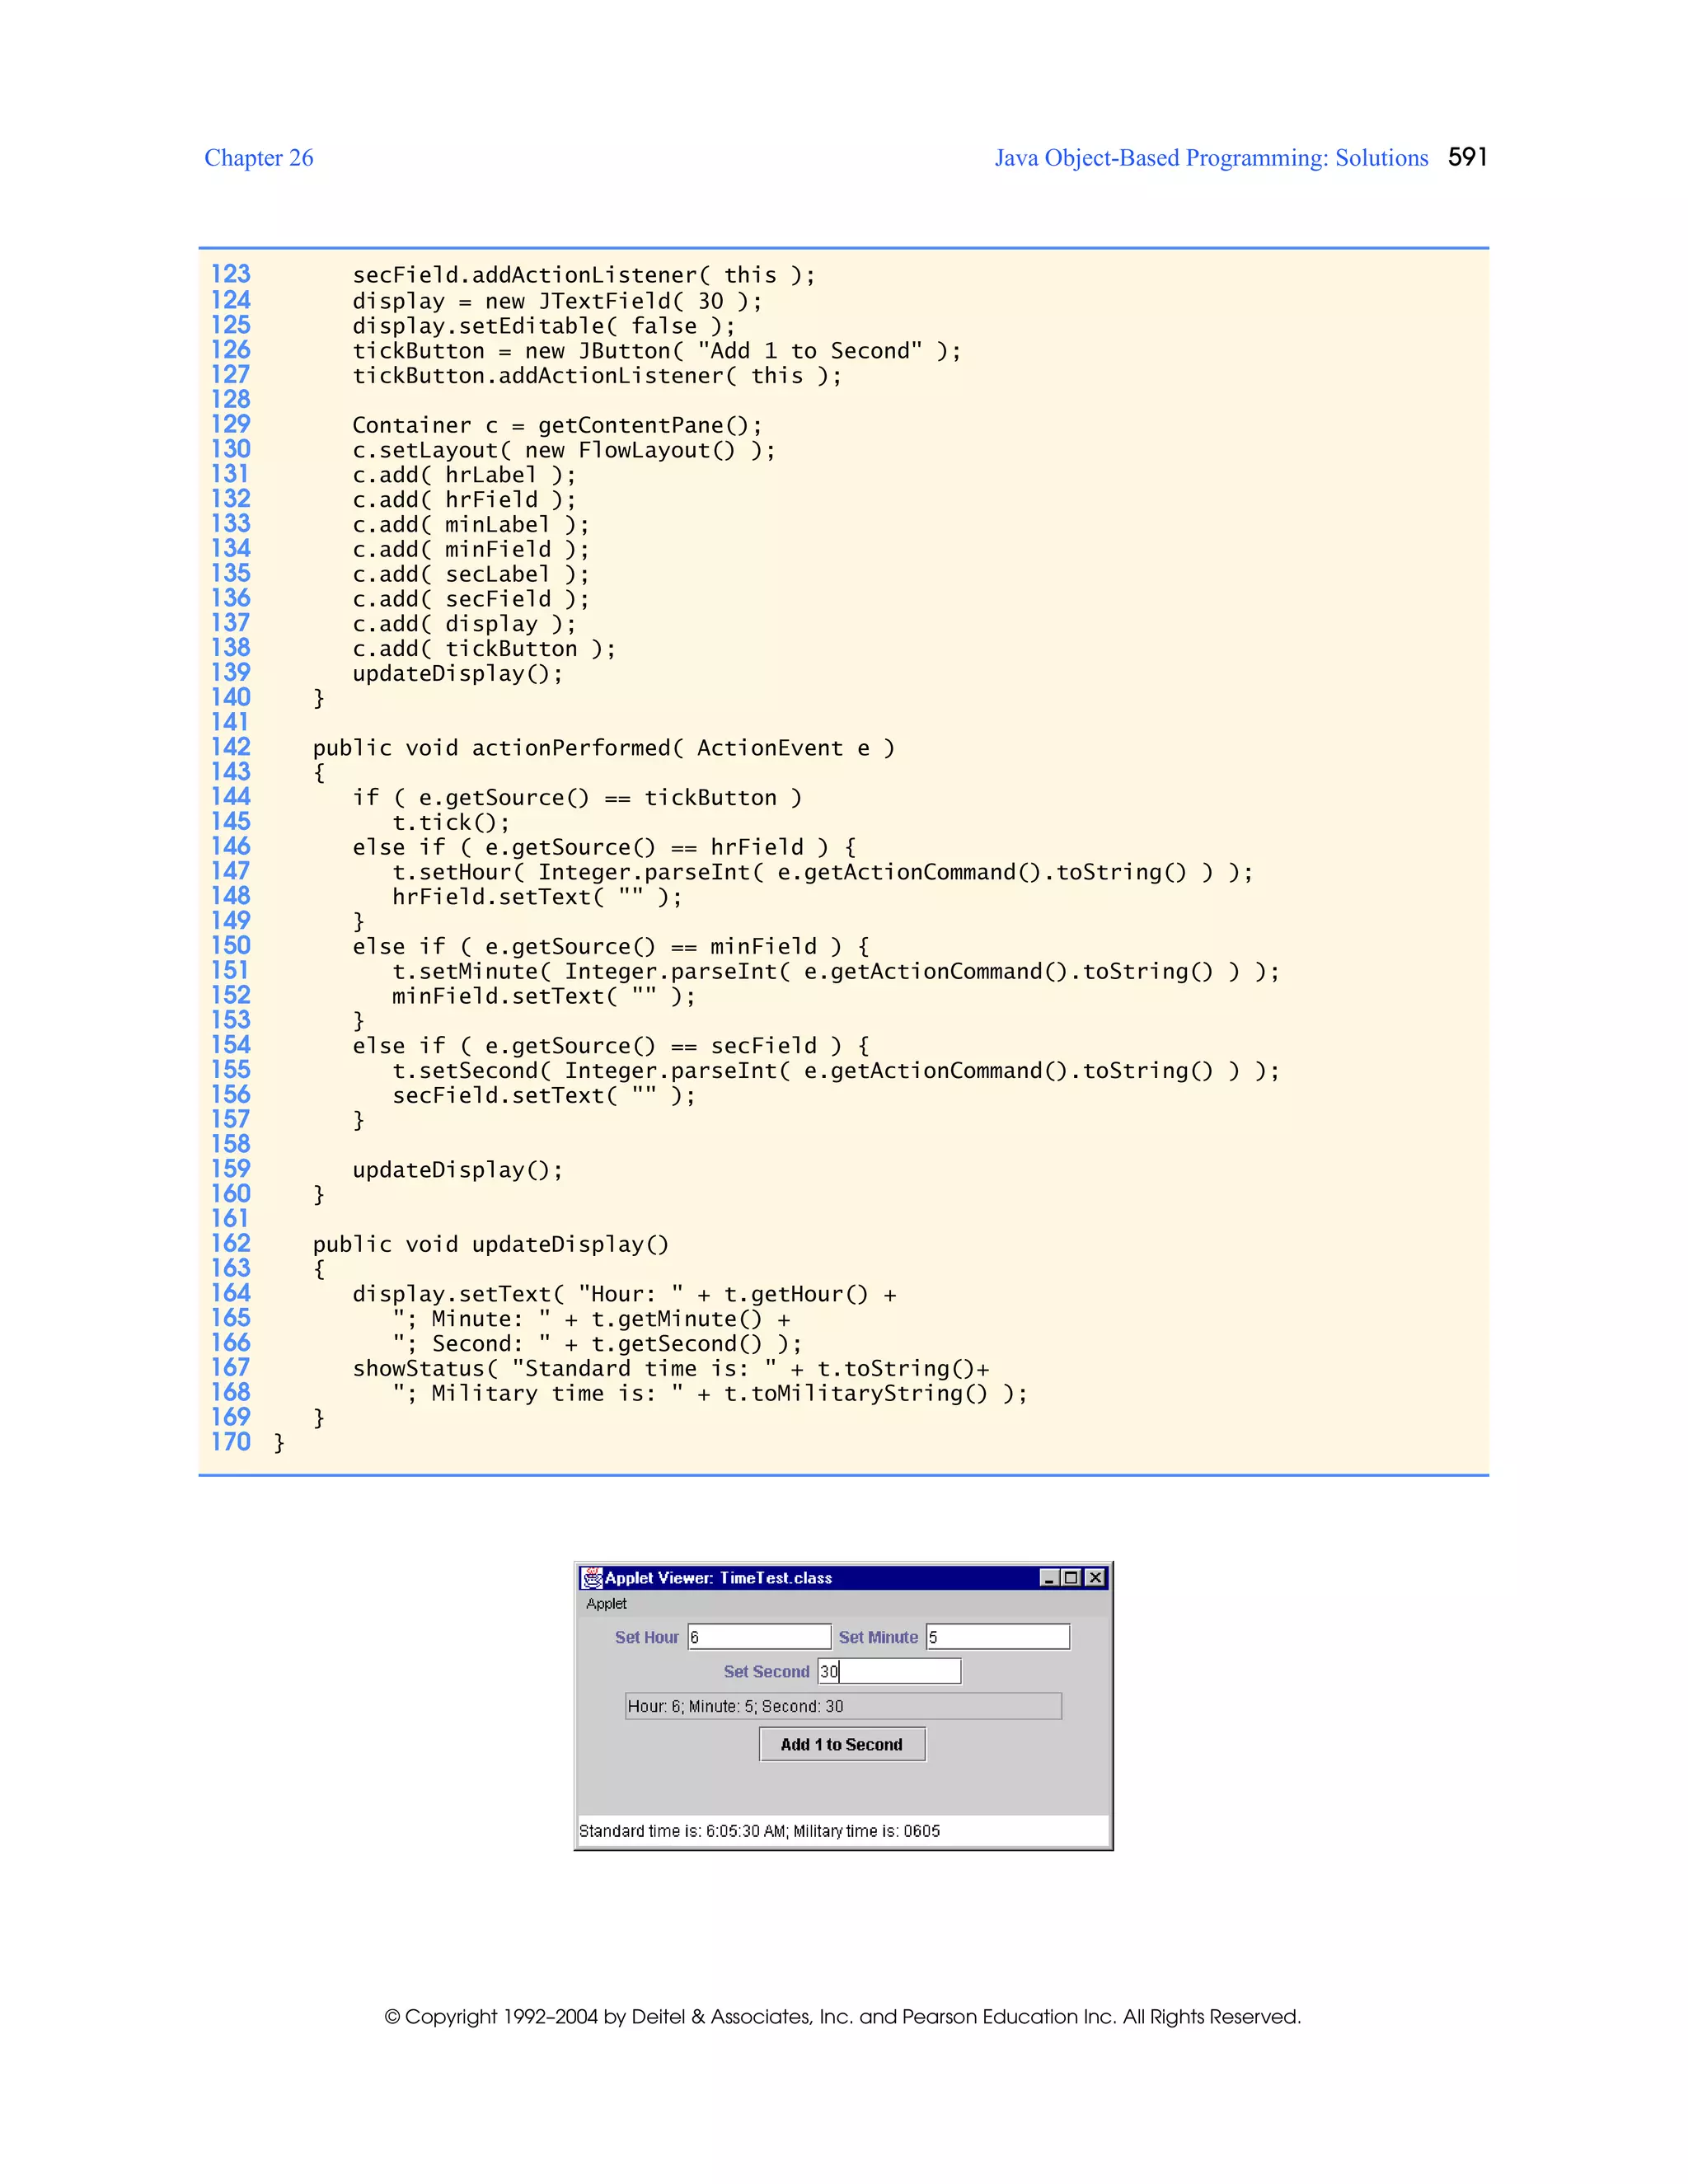
Task: Focus the Set Minute input field
Action: point(998,1637)
